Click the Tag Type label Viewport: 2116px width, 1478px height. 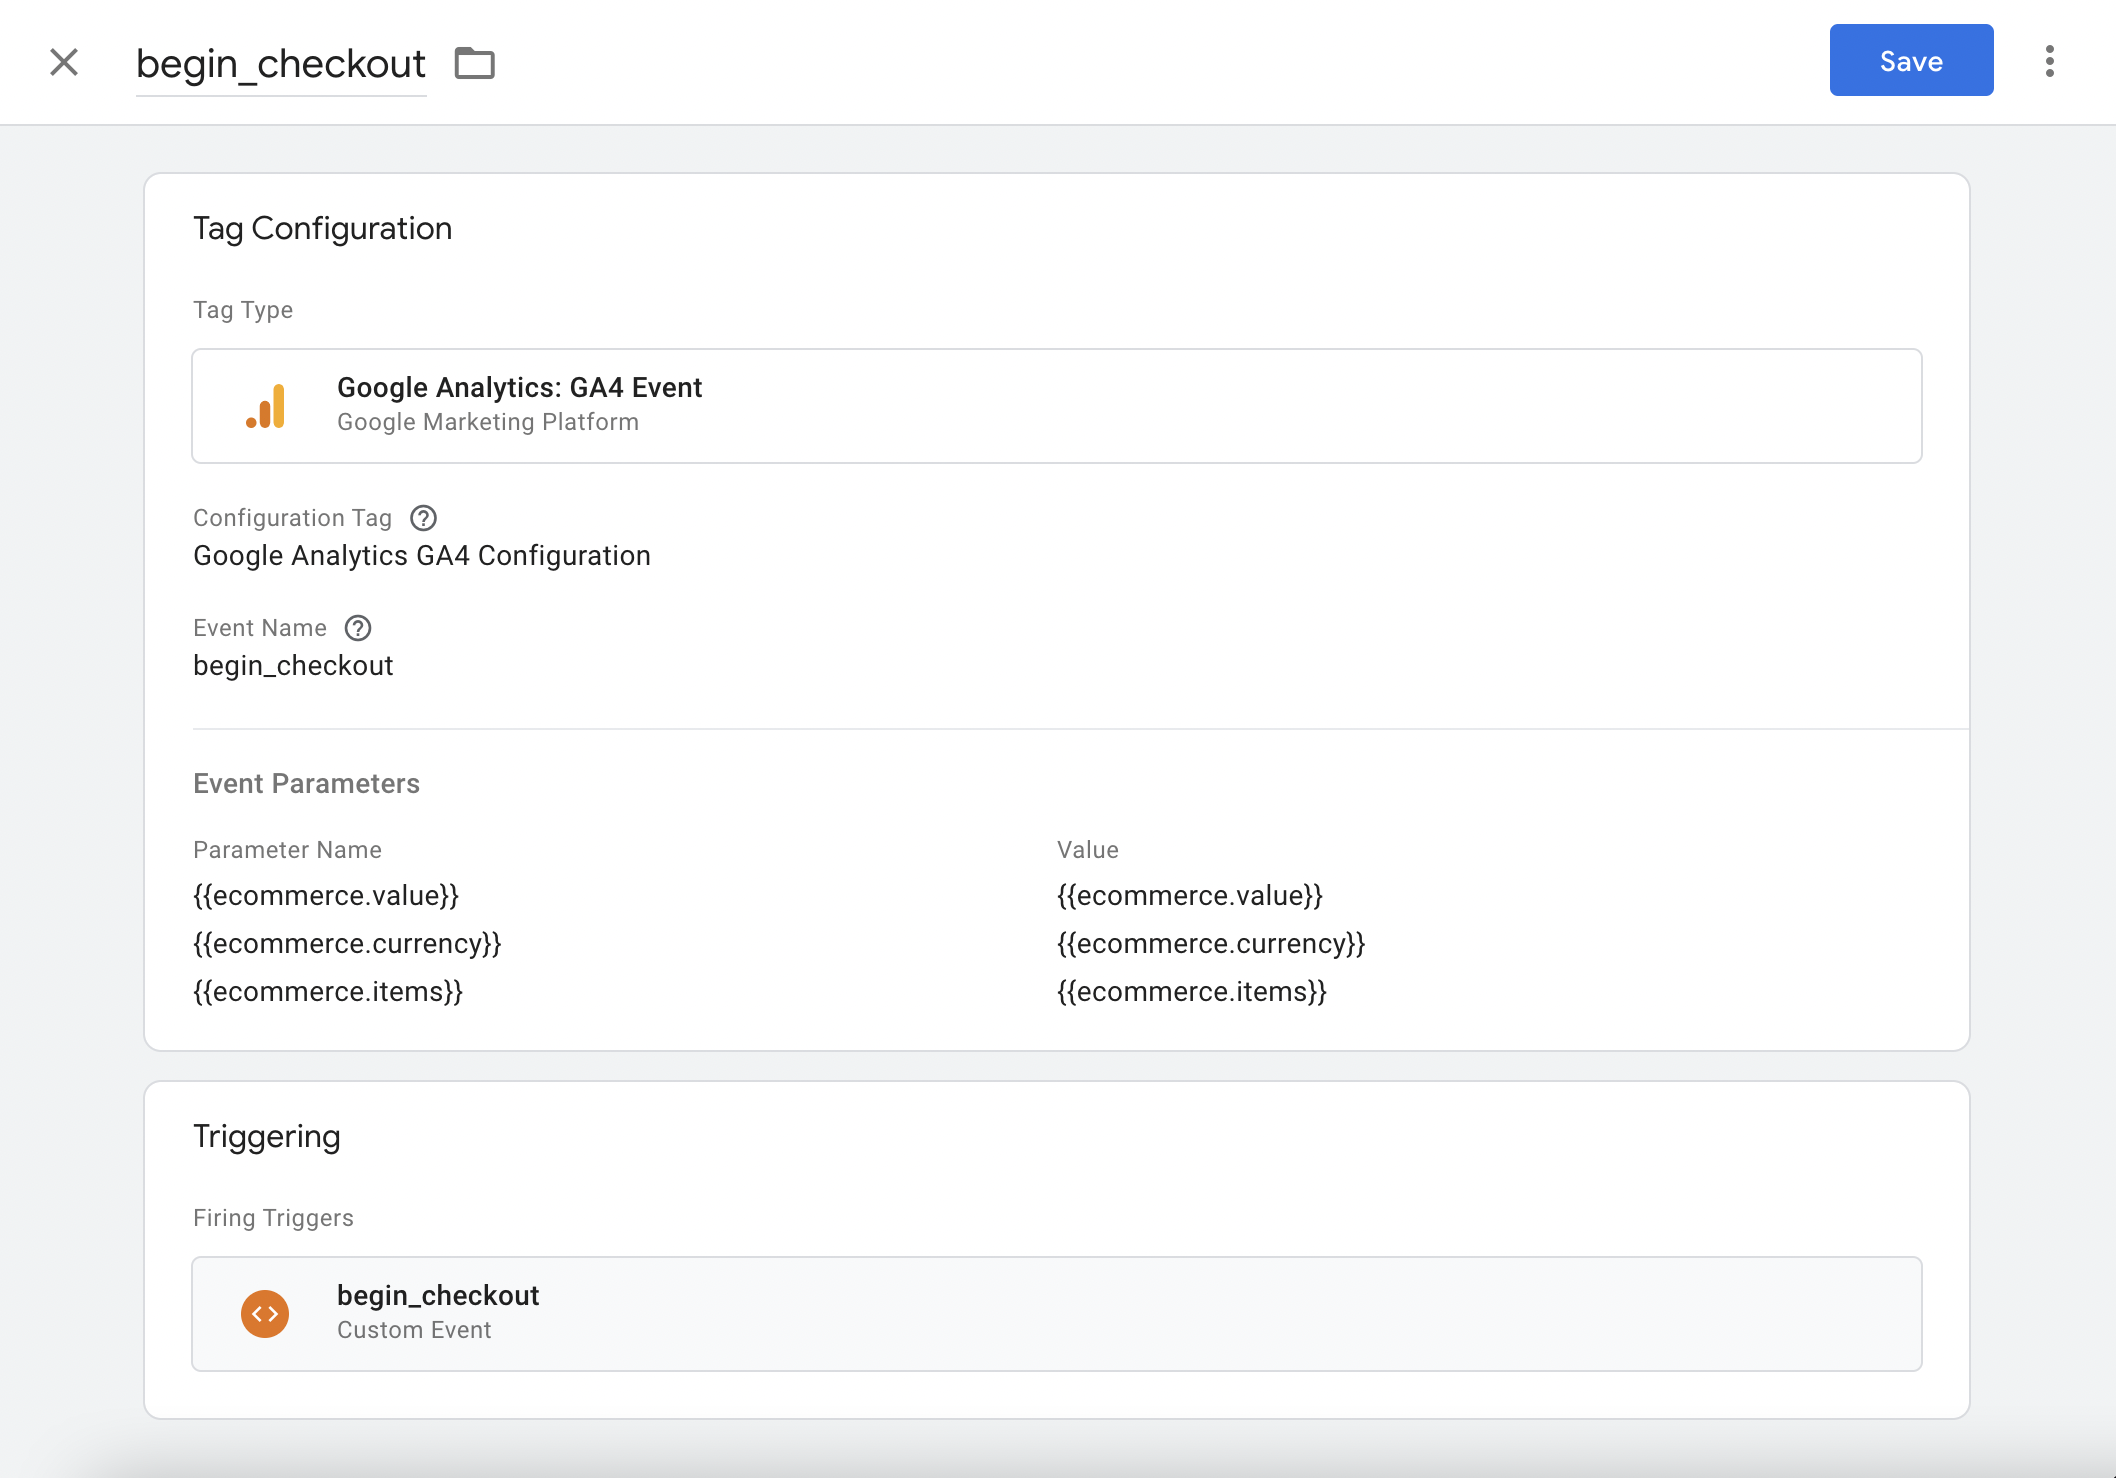coord(243,310)
